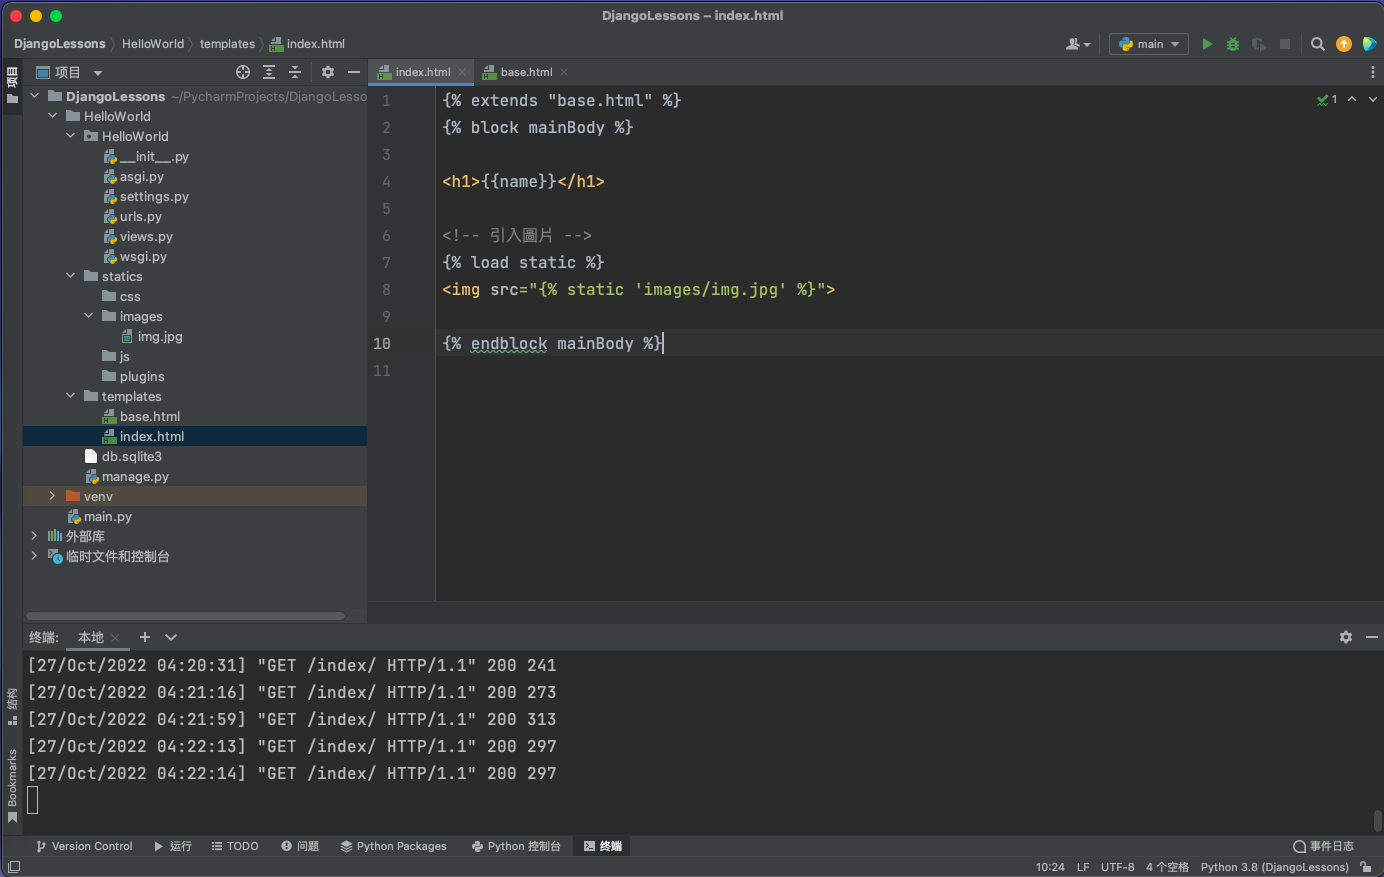
Task: Open the Python Packages tab
Action: [393, 846]
